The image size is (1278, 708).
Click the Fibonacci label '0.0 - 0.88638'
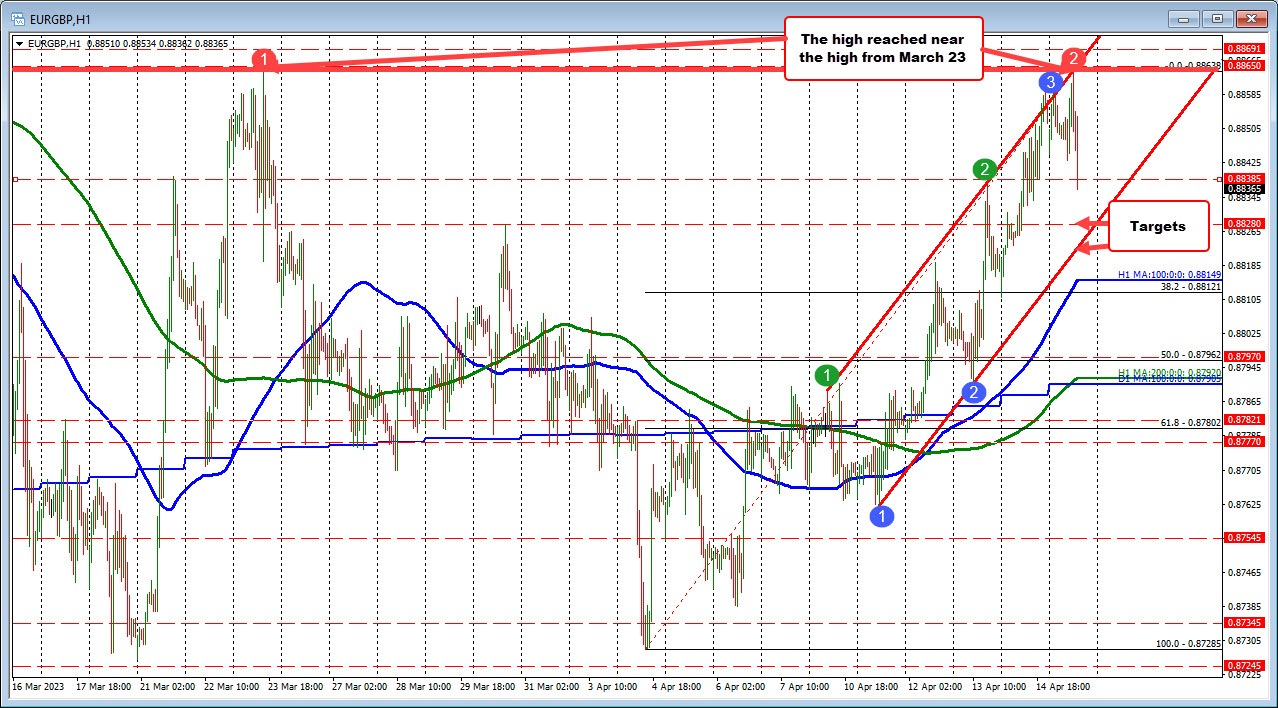[1195, 65]
